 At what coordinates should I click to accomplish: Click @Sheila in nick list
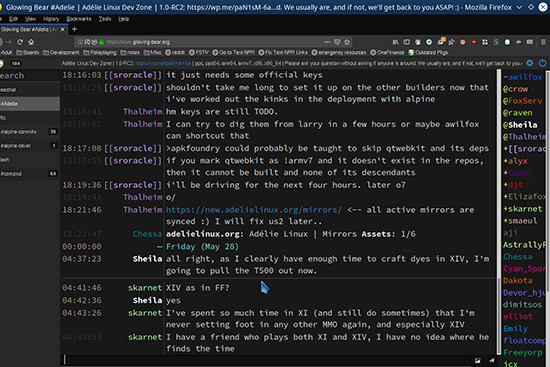click(x=520, y=125)
